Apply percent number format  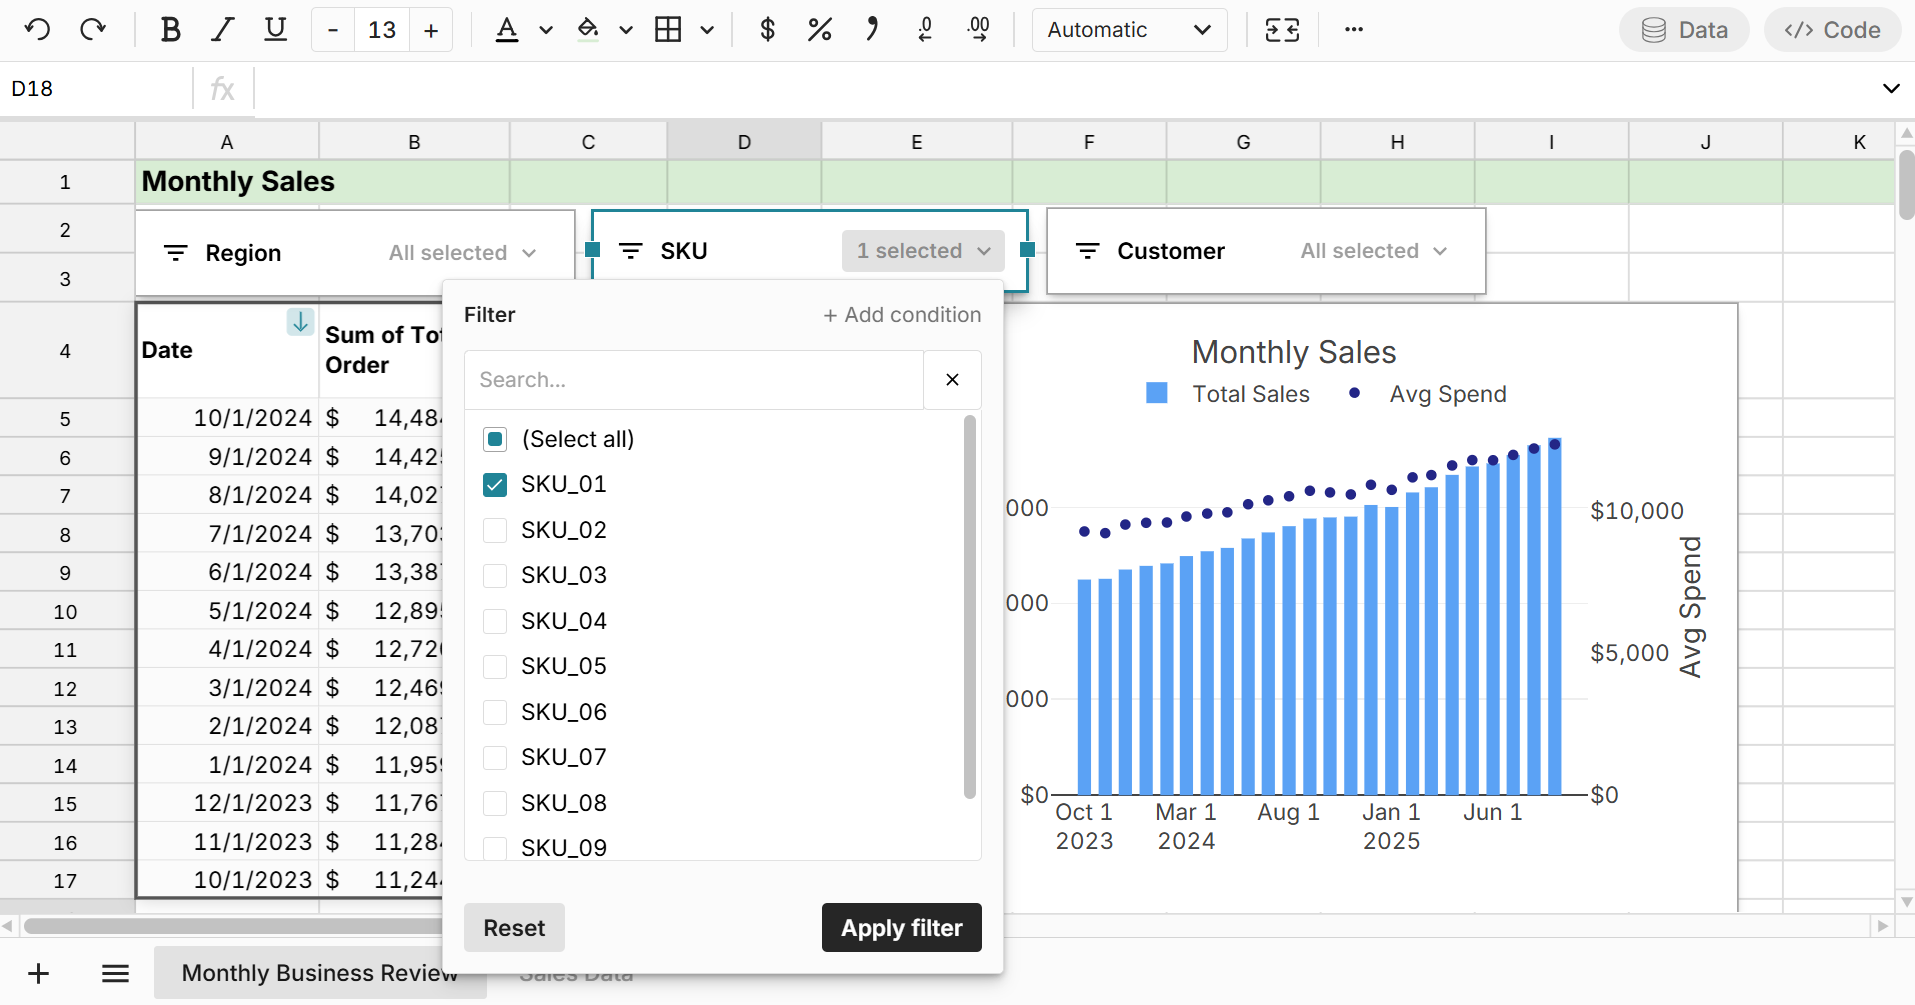(819, 30)
